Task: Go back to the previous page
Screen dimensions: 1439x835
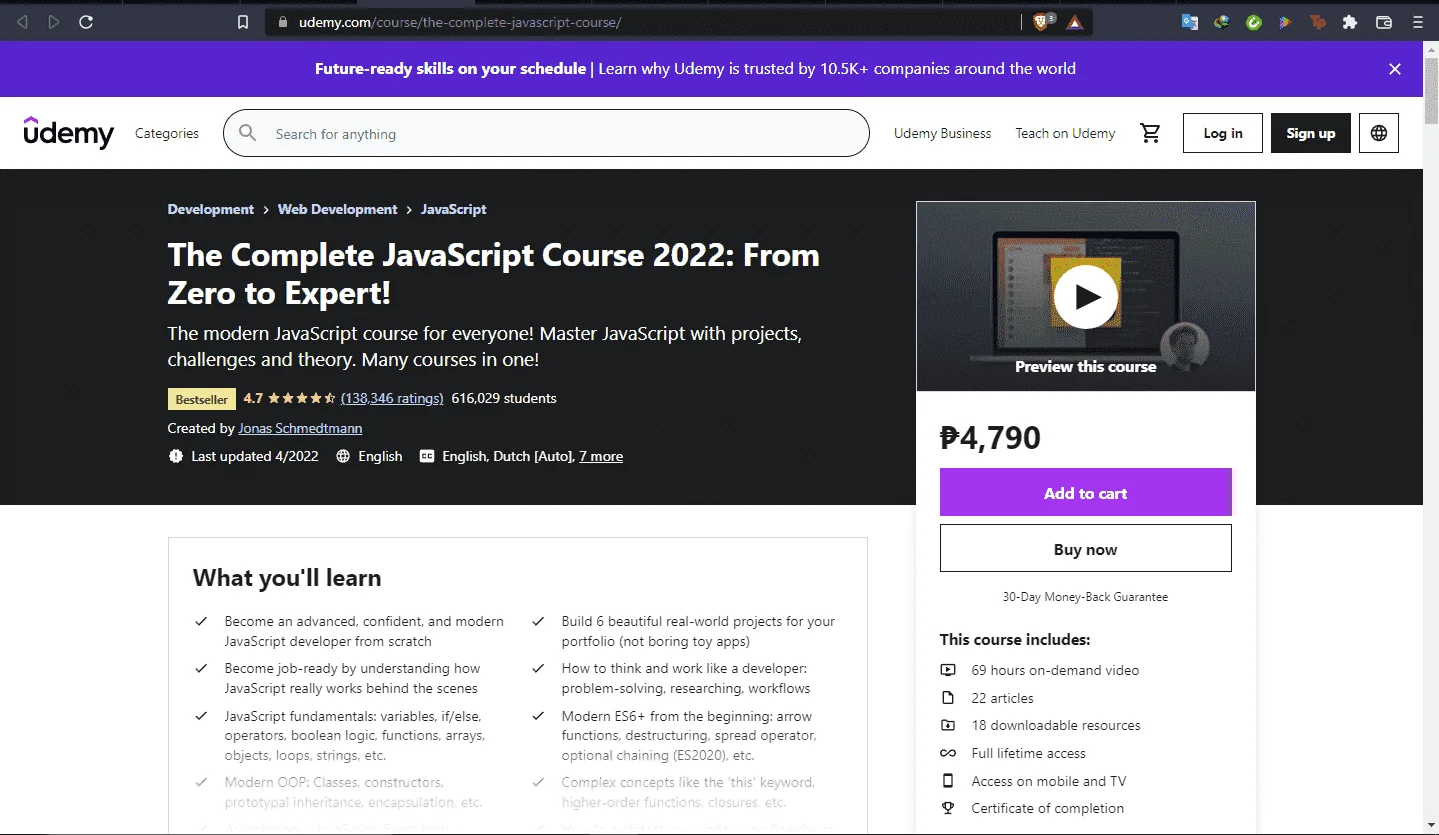Action: click(x=23, y=22)
